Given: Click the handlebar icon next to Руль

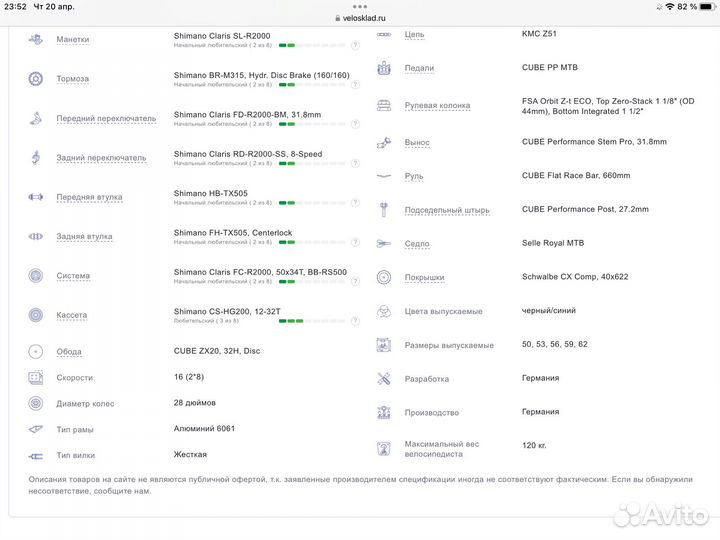Looking at the screenshot, I should click(x=384, y=176).
